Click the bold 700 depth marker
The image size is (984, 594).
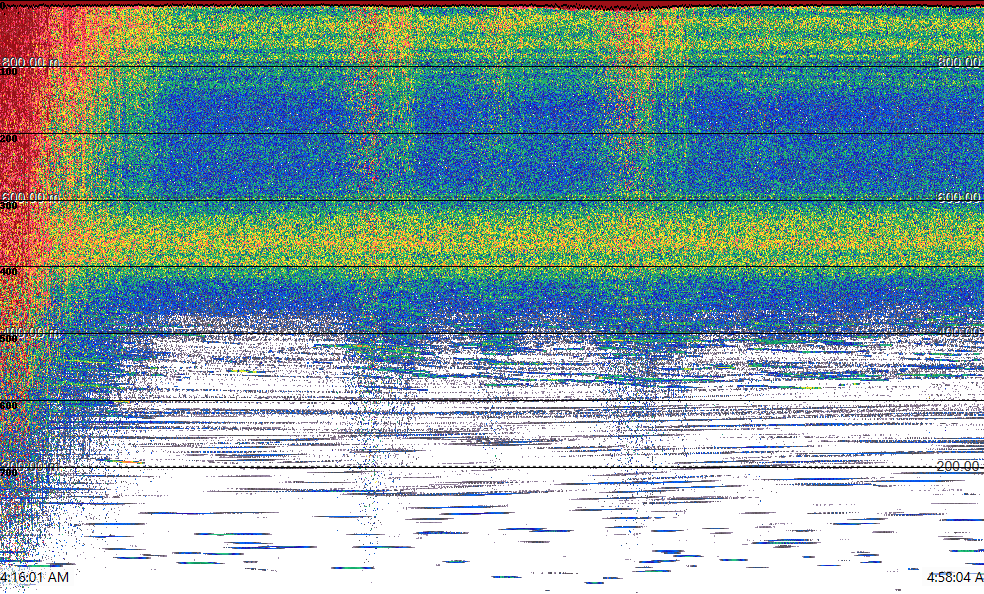click(9, 472)
